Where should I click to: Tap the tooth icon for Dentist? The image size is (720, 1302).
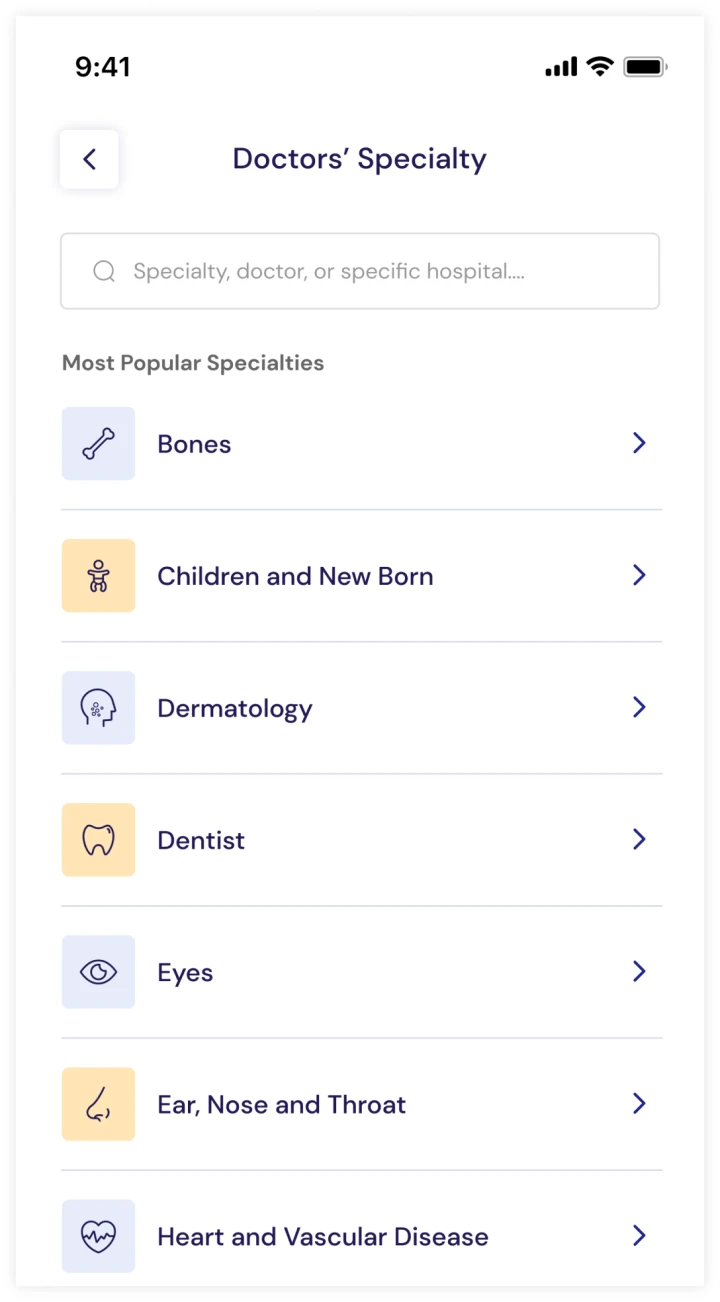pyautogui.click(x=98, y=839)
